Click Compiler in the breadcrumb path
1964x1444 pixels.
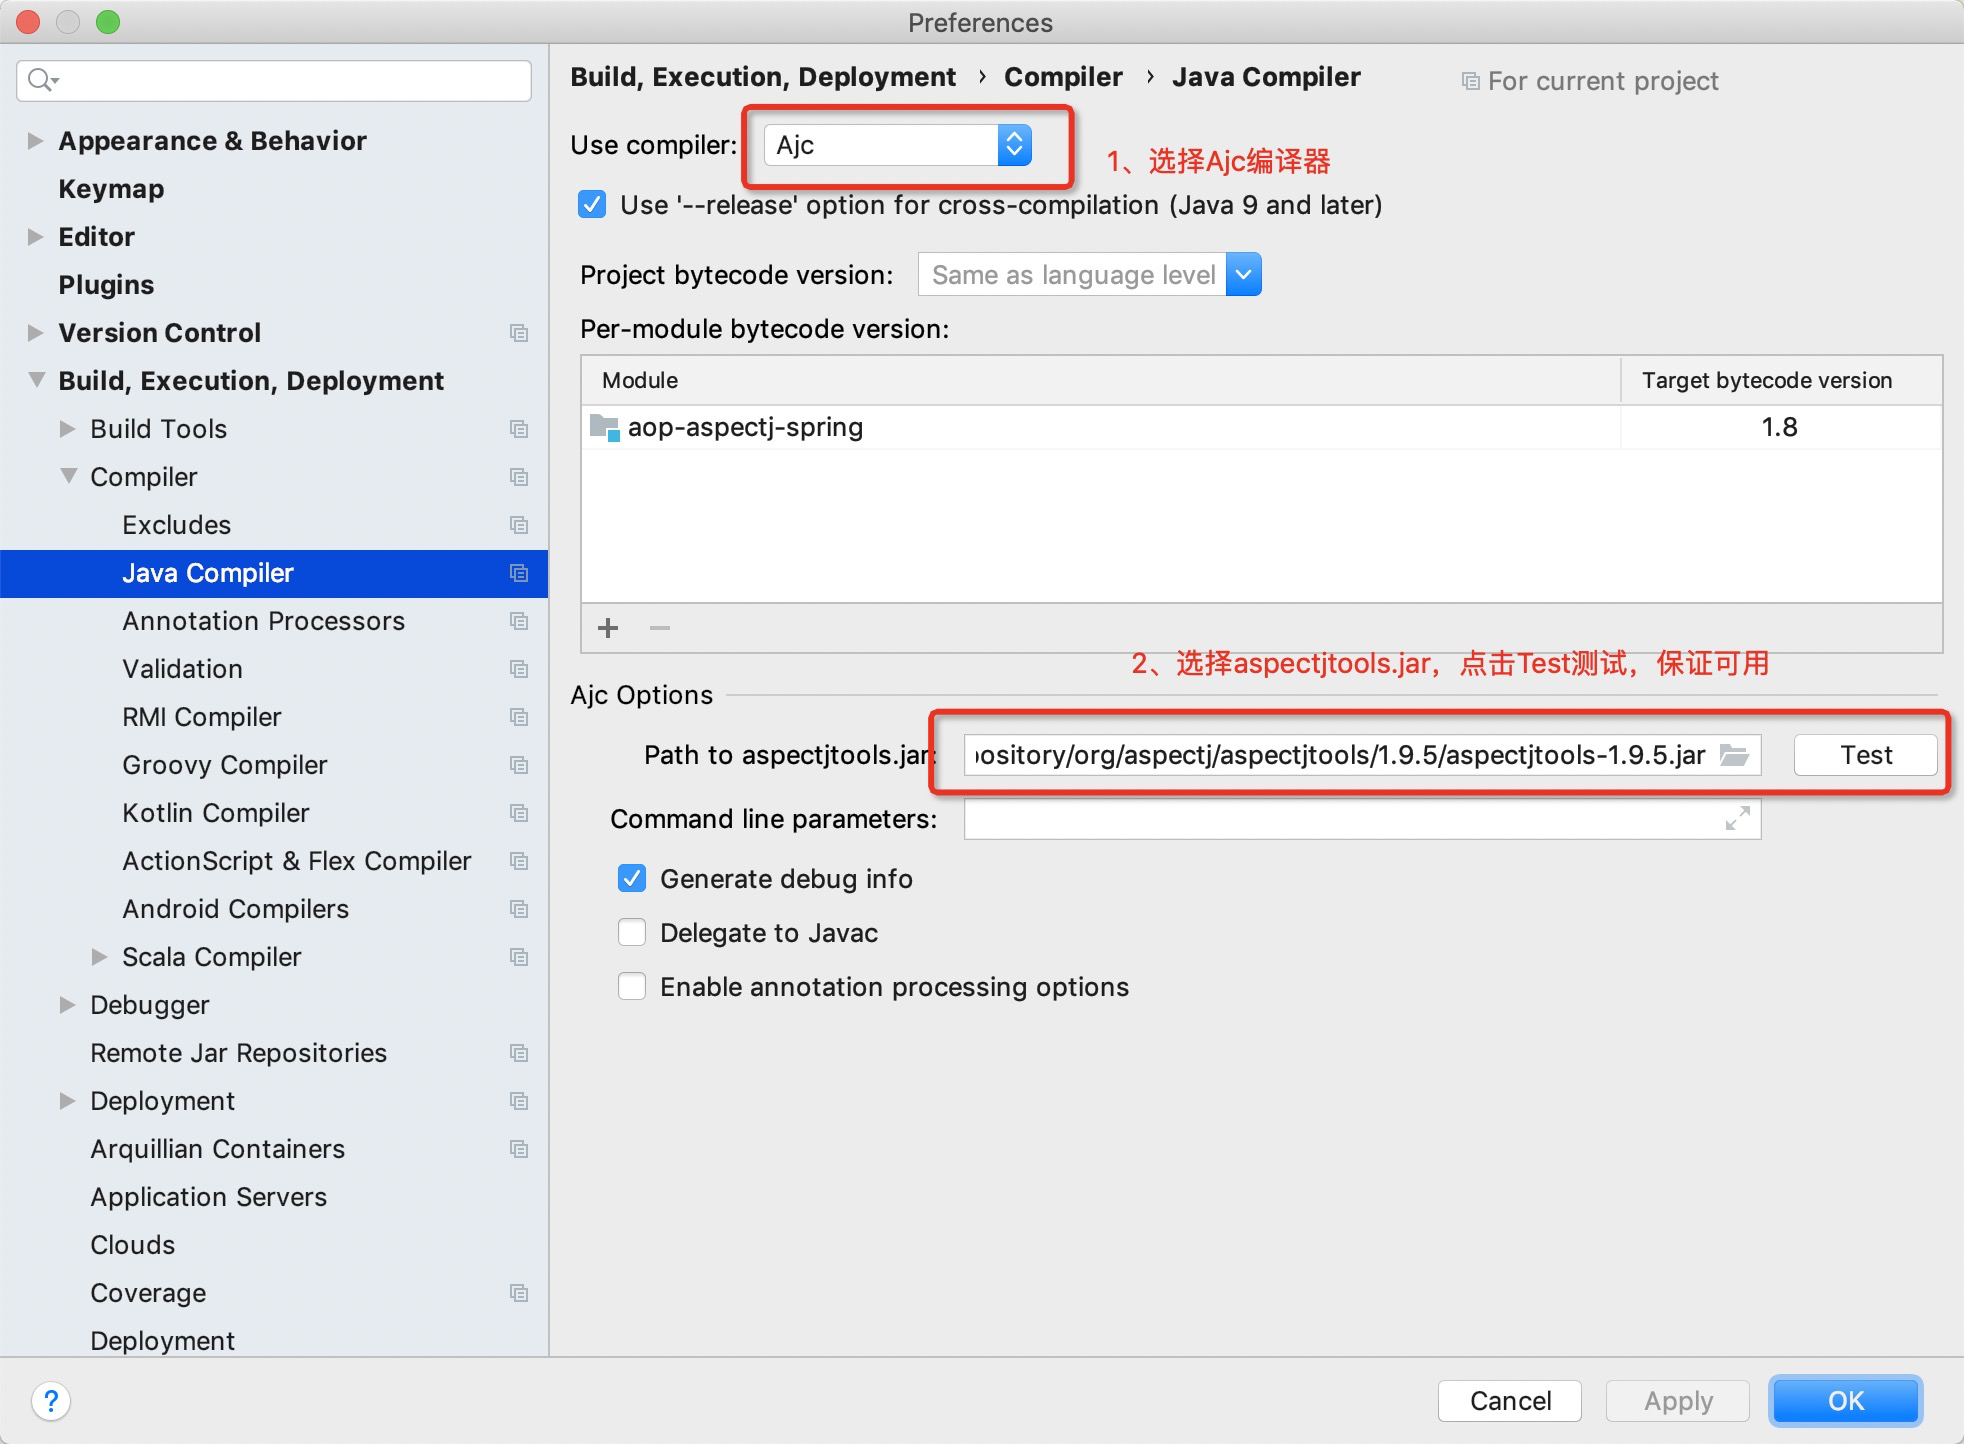pyautogui.click(x=1062, y=77)
